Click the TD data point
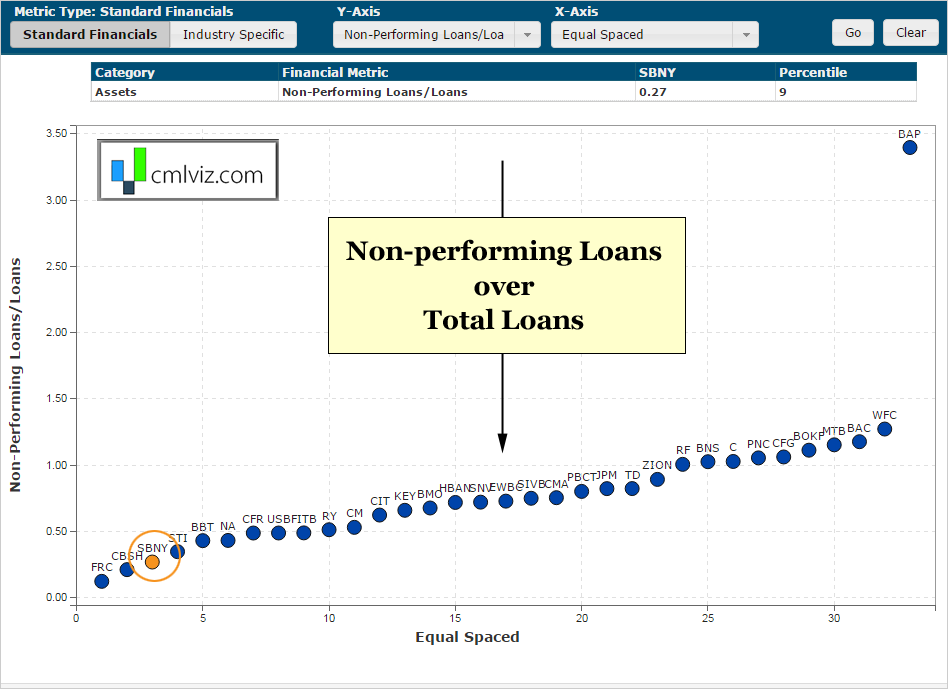Image resolution: width=948 pixels, height=689 pixels. click(632, 488)
